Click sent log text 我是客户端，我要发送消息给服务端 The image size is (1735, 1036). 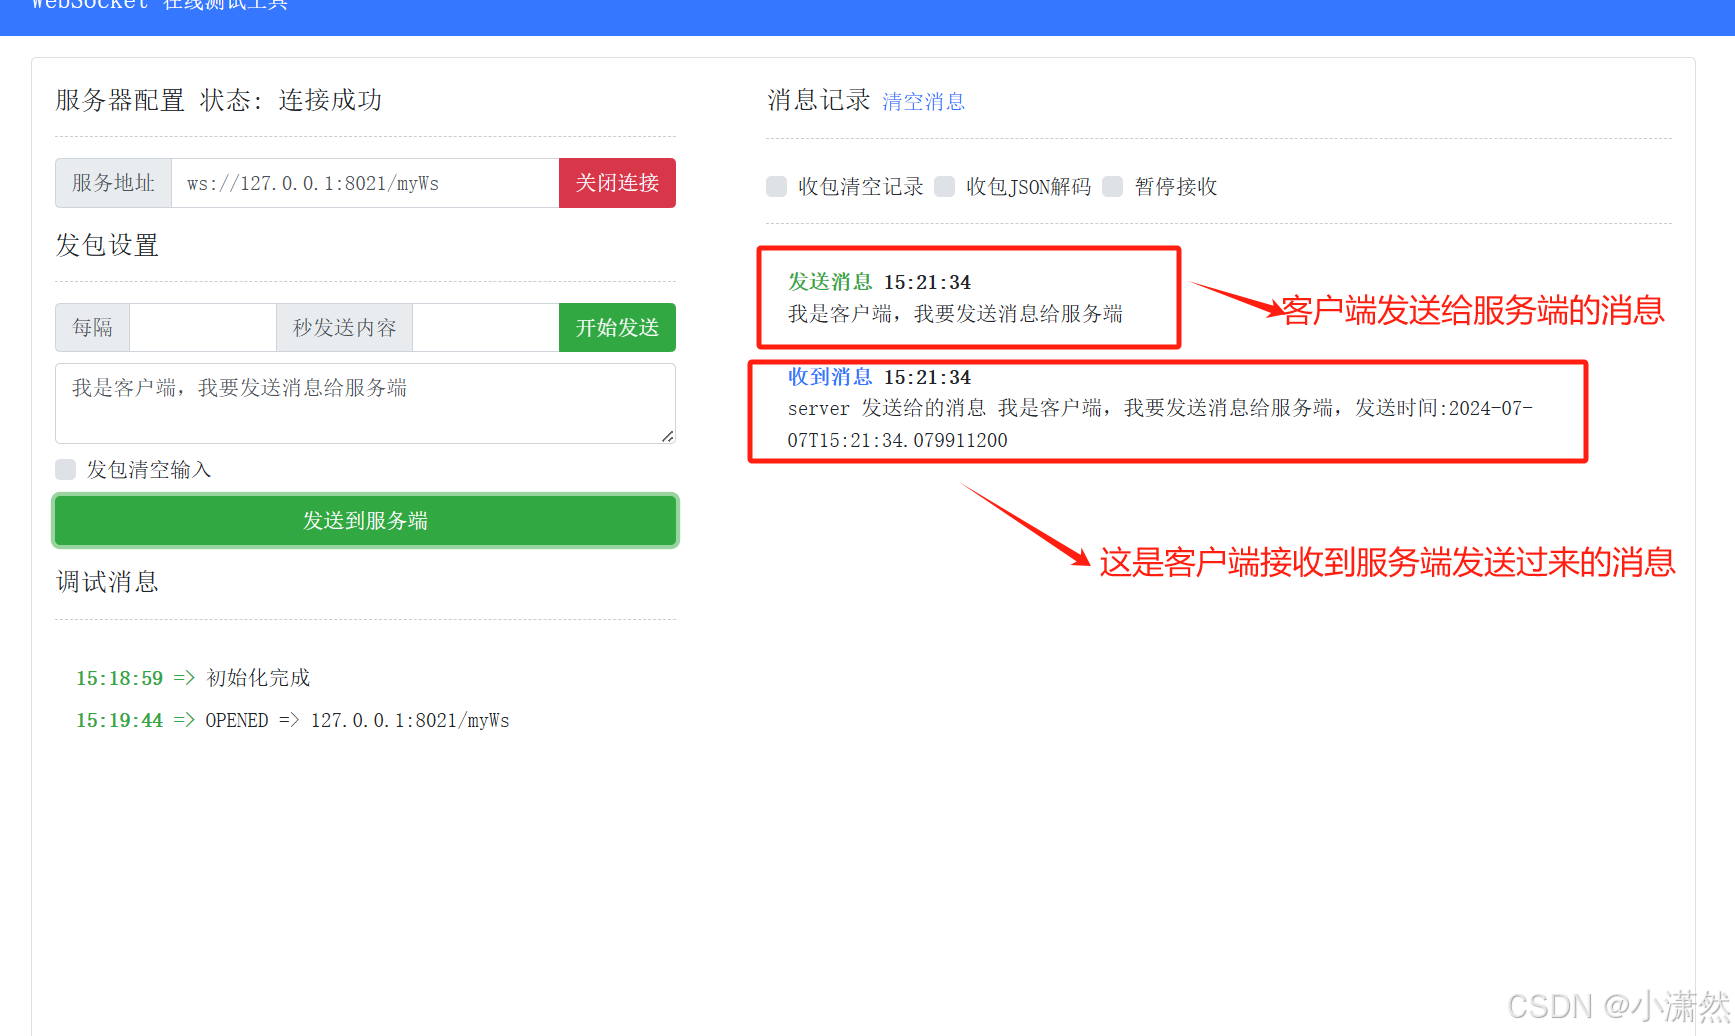point(955,314)
